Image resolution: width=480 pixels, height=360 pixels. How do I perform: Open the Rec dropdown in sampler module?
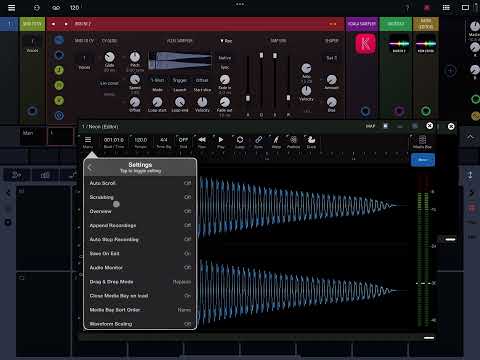(x=226, y=41)
